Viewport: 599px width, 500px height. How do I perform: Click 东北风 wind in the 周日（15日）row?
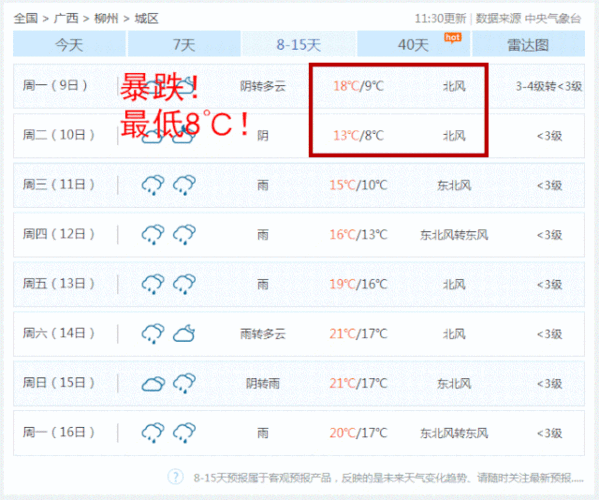454,383
